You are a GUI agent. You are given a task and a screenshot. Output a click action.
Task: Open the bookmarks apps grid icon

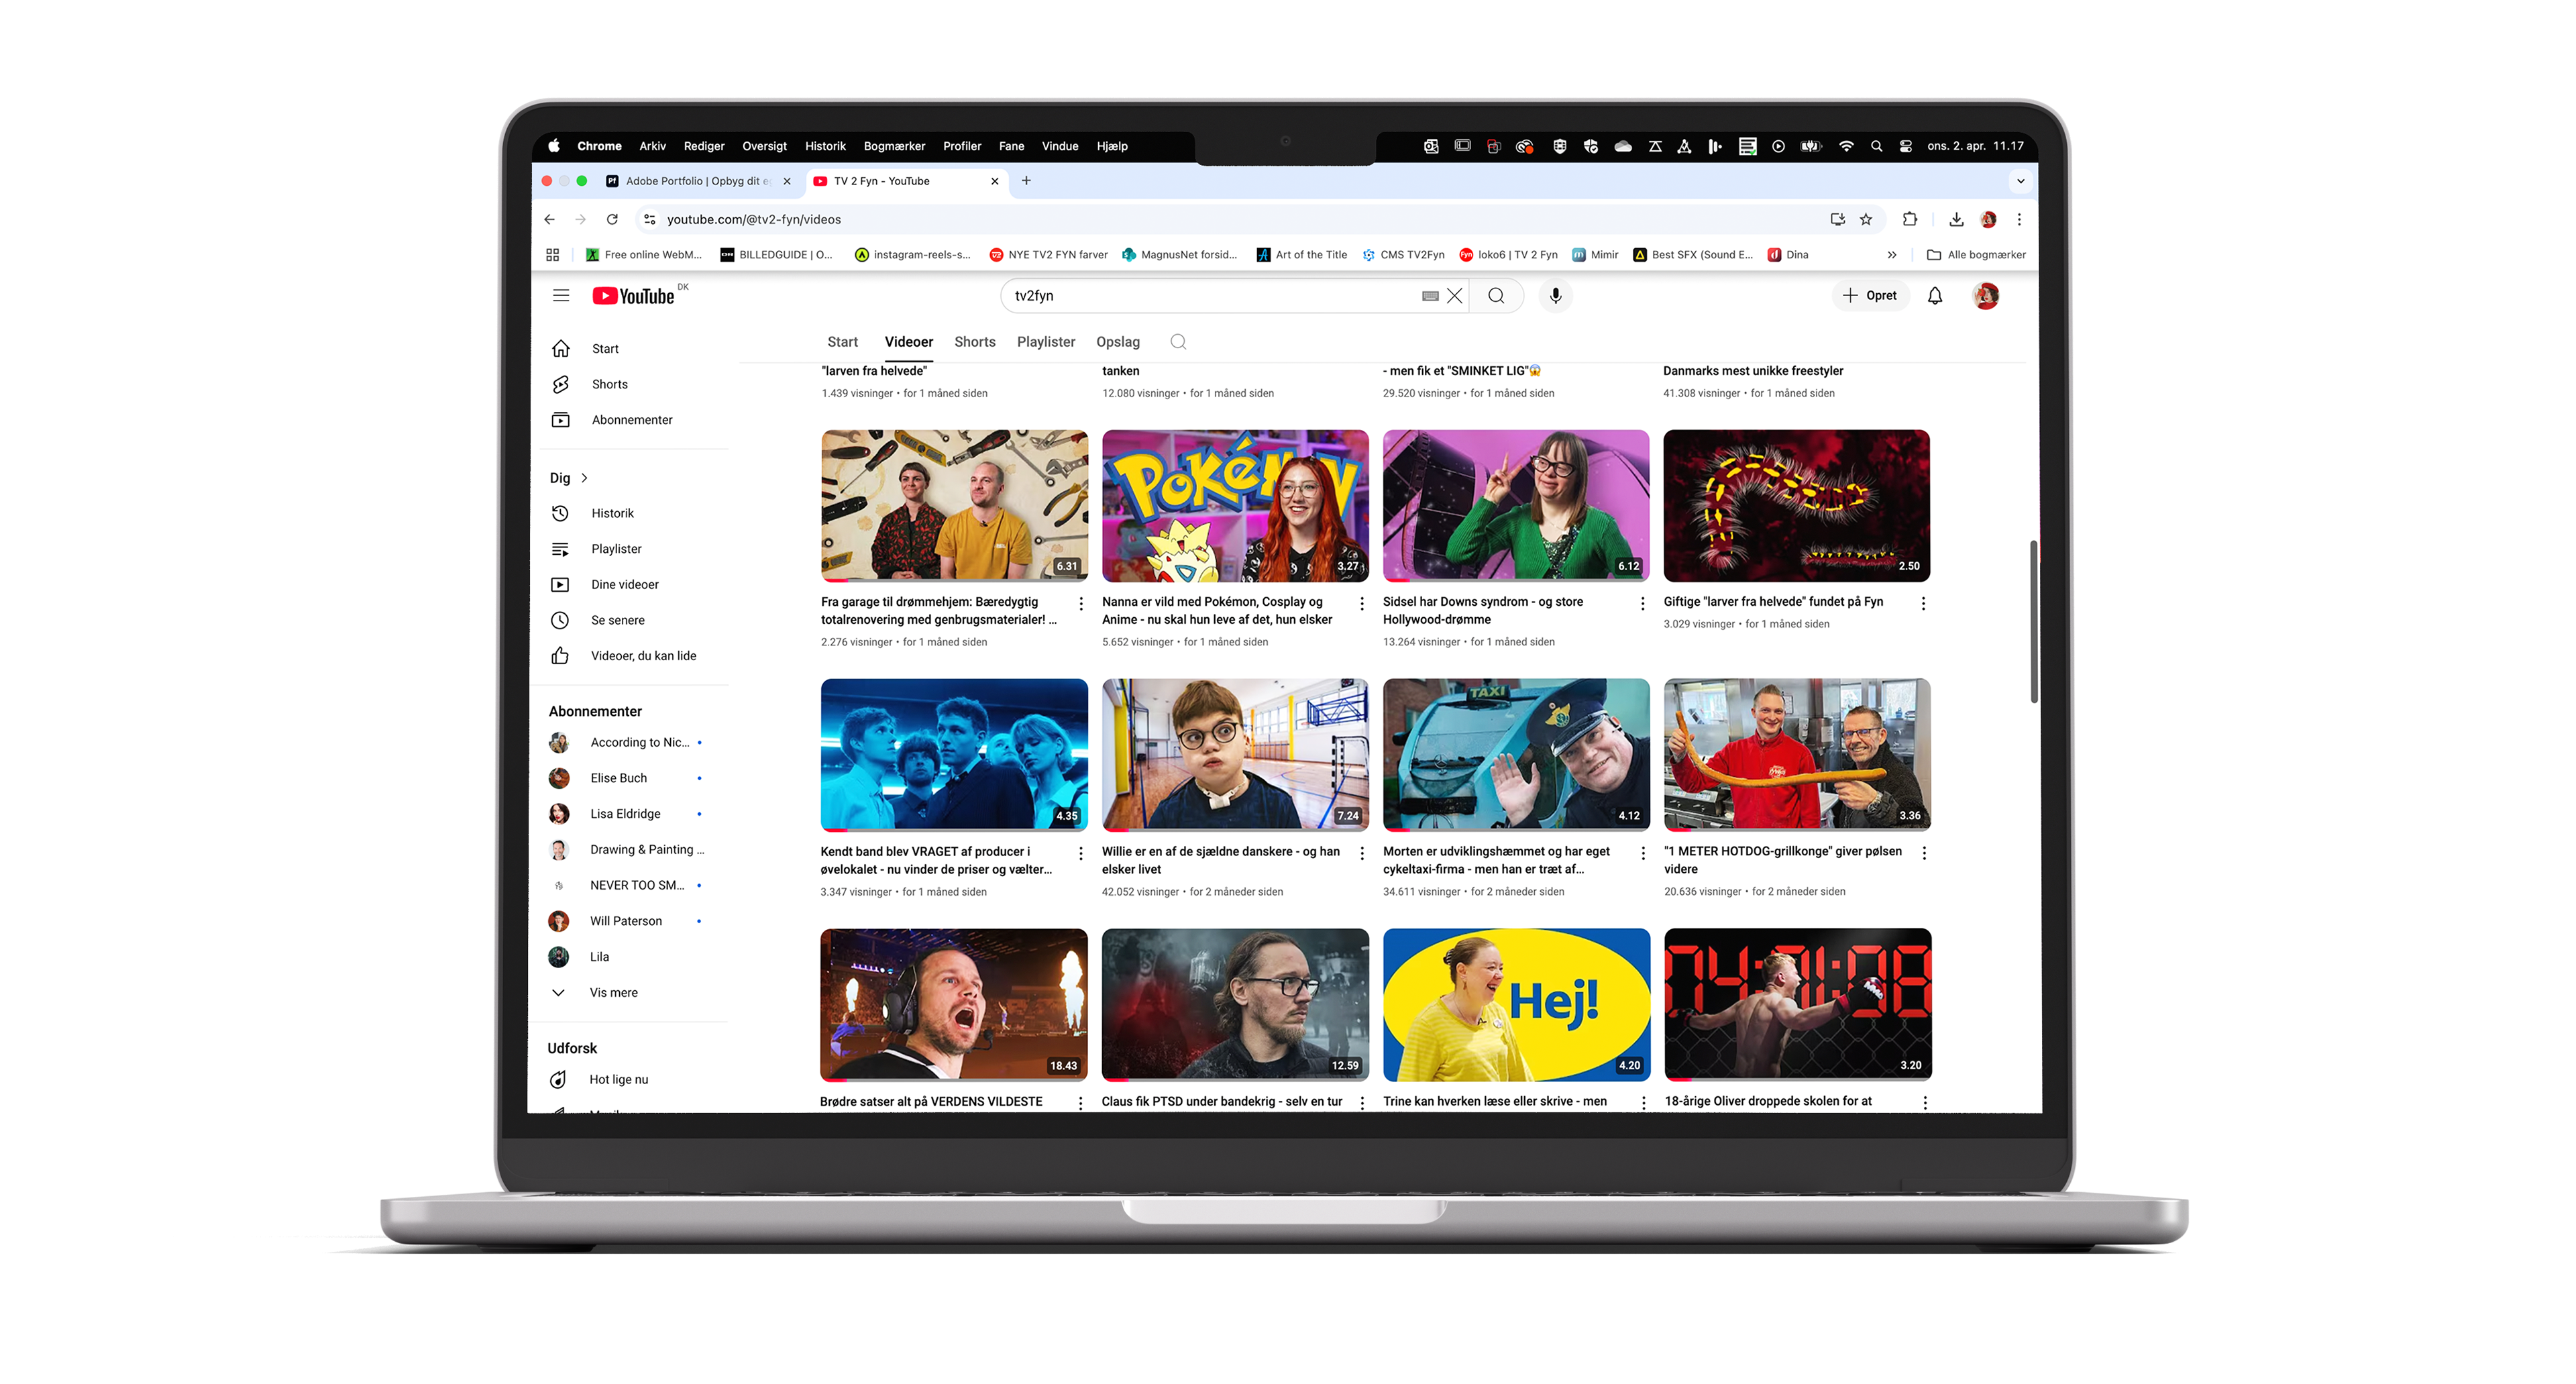point(552,255)
